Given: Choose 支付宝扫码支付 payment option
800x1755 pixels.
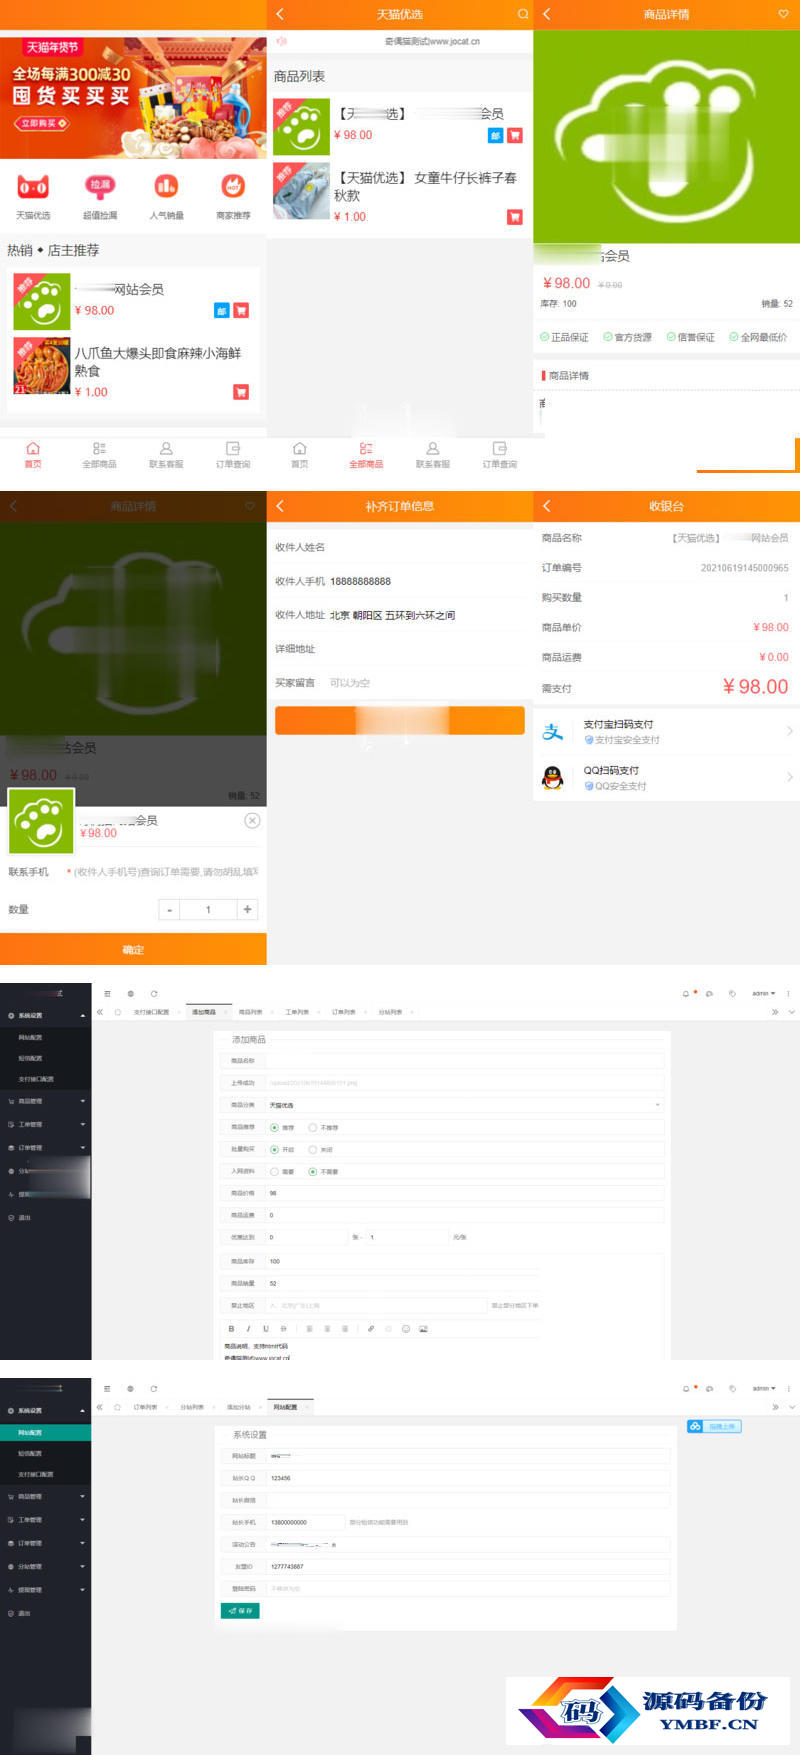Looking at the screenshot, I should click(x=666, y=731).
